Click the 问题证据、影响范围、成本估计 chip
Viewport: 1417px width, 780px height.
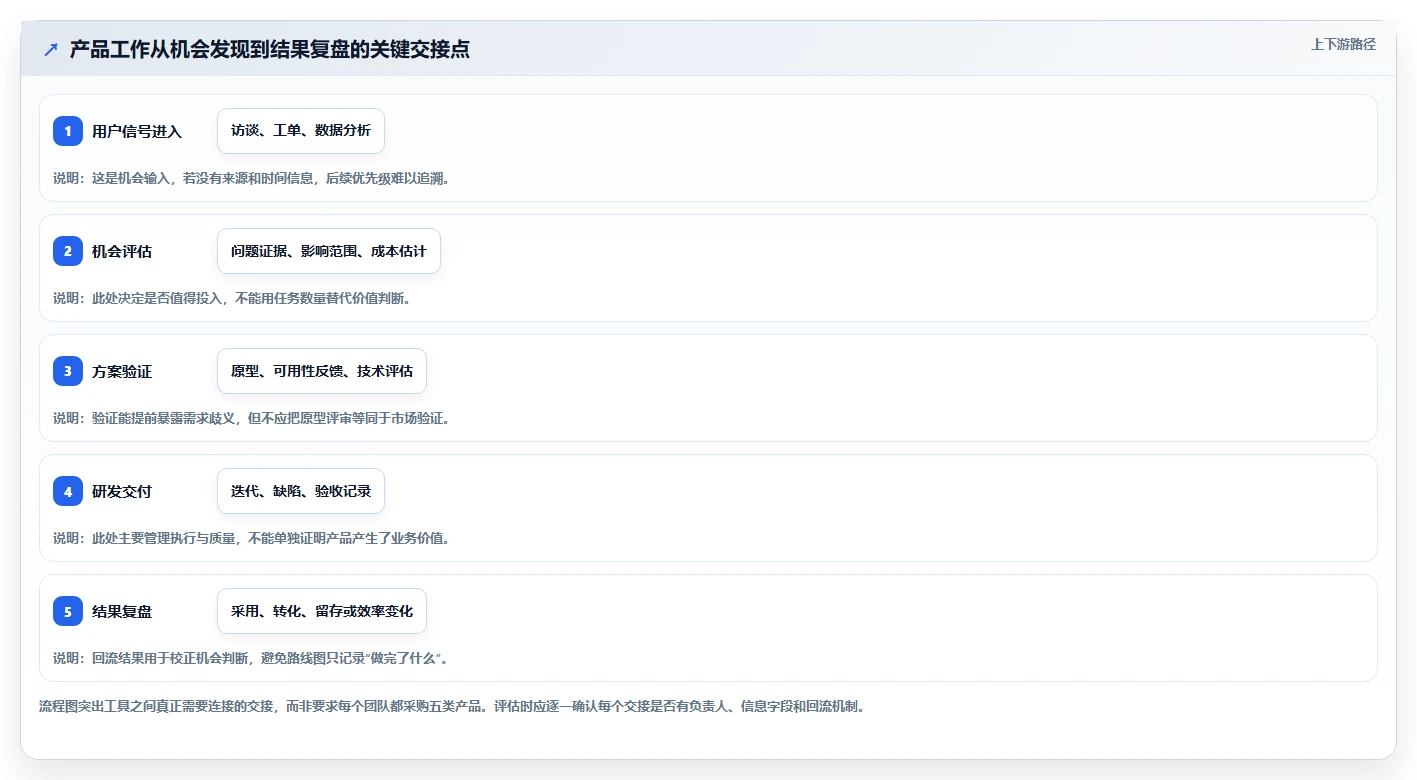329,251
